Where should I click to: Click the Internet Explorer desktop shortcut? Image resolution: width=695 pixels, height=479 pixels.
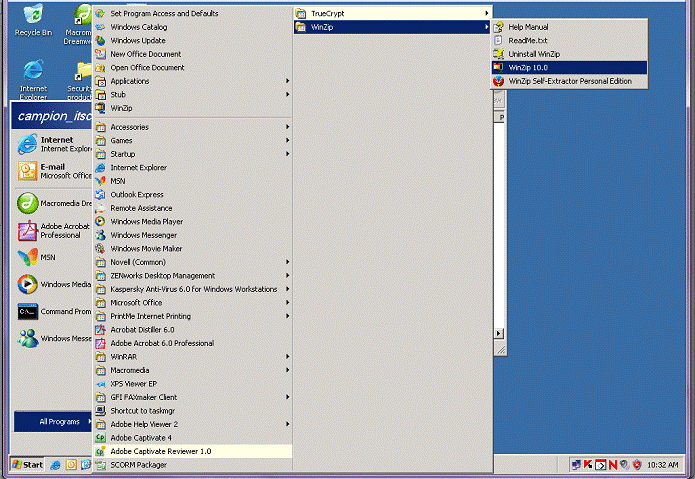(33, 79)
